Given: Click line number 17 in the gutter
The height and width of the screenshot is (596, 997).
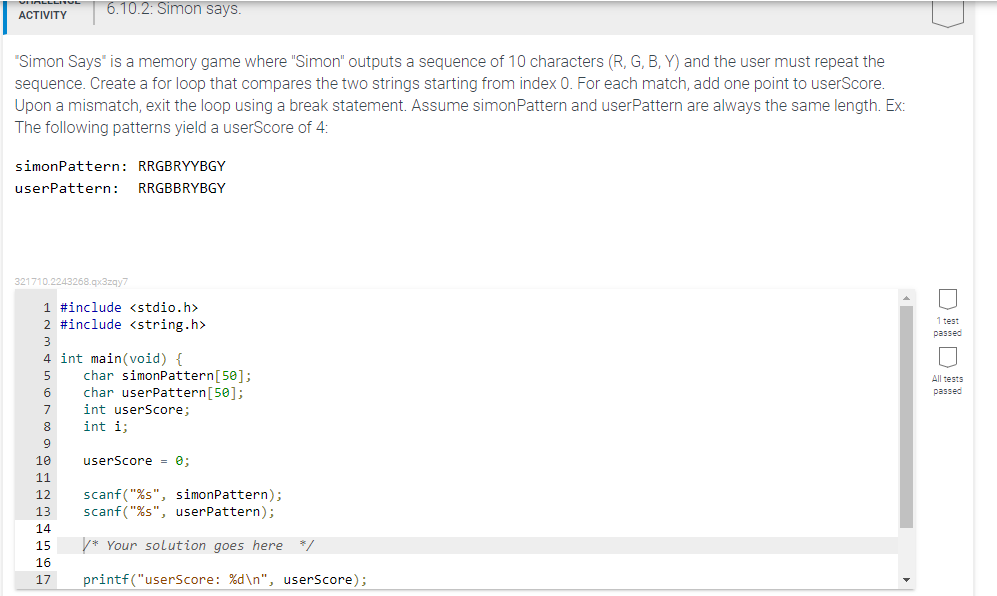Looking at the screenshot, I should pos(43,580).
